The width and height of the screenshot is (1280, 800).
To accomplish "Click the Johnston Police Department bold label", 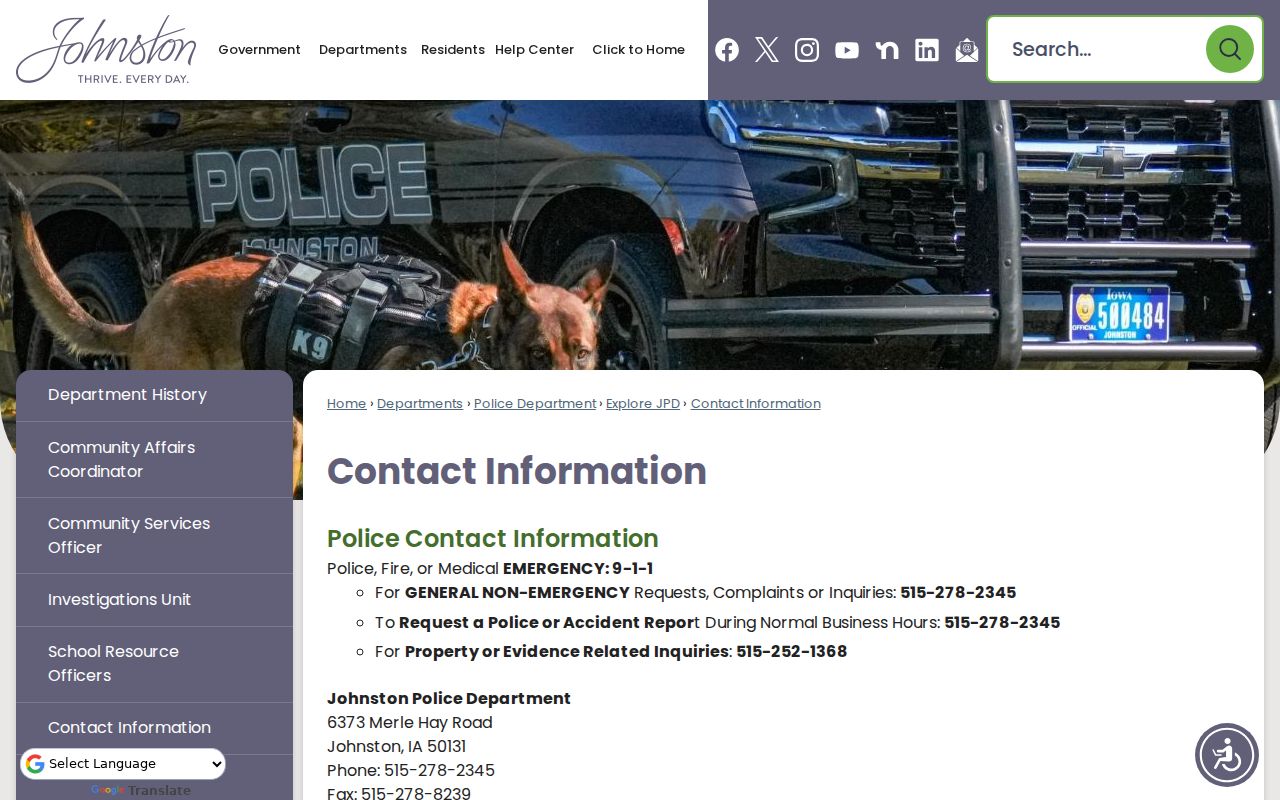I will click(x=449, y=699).
